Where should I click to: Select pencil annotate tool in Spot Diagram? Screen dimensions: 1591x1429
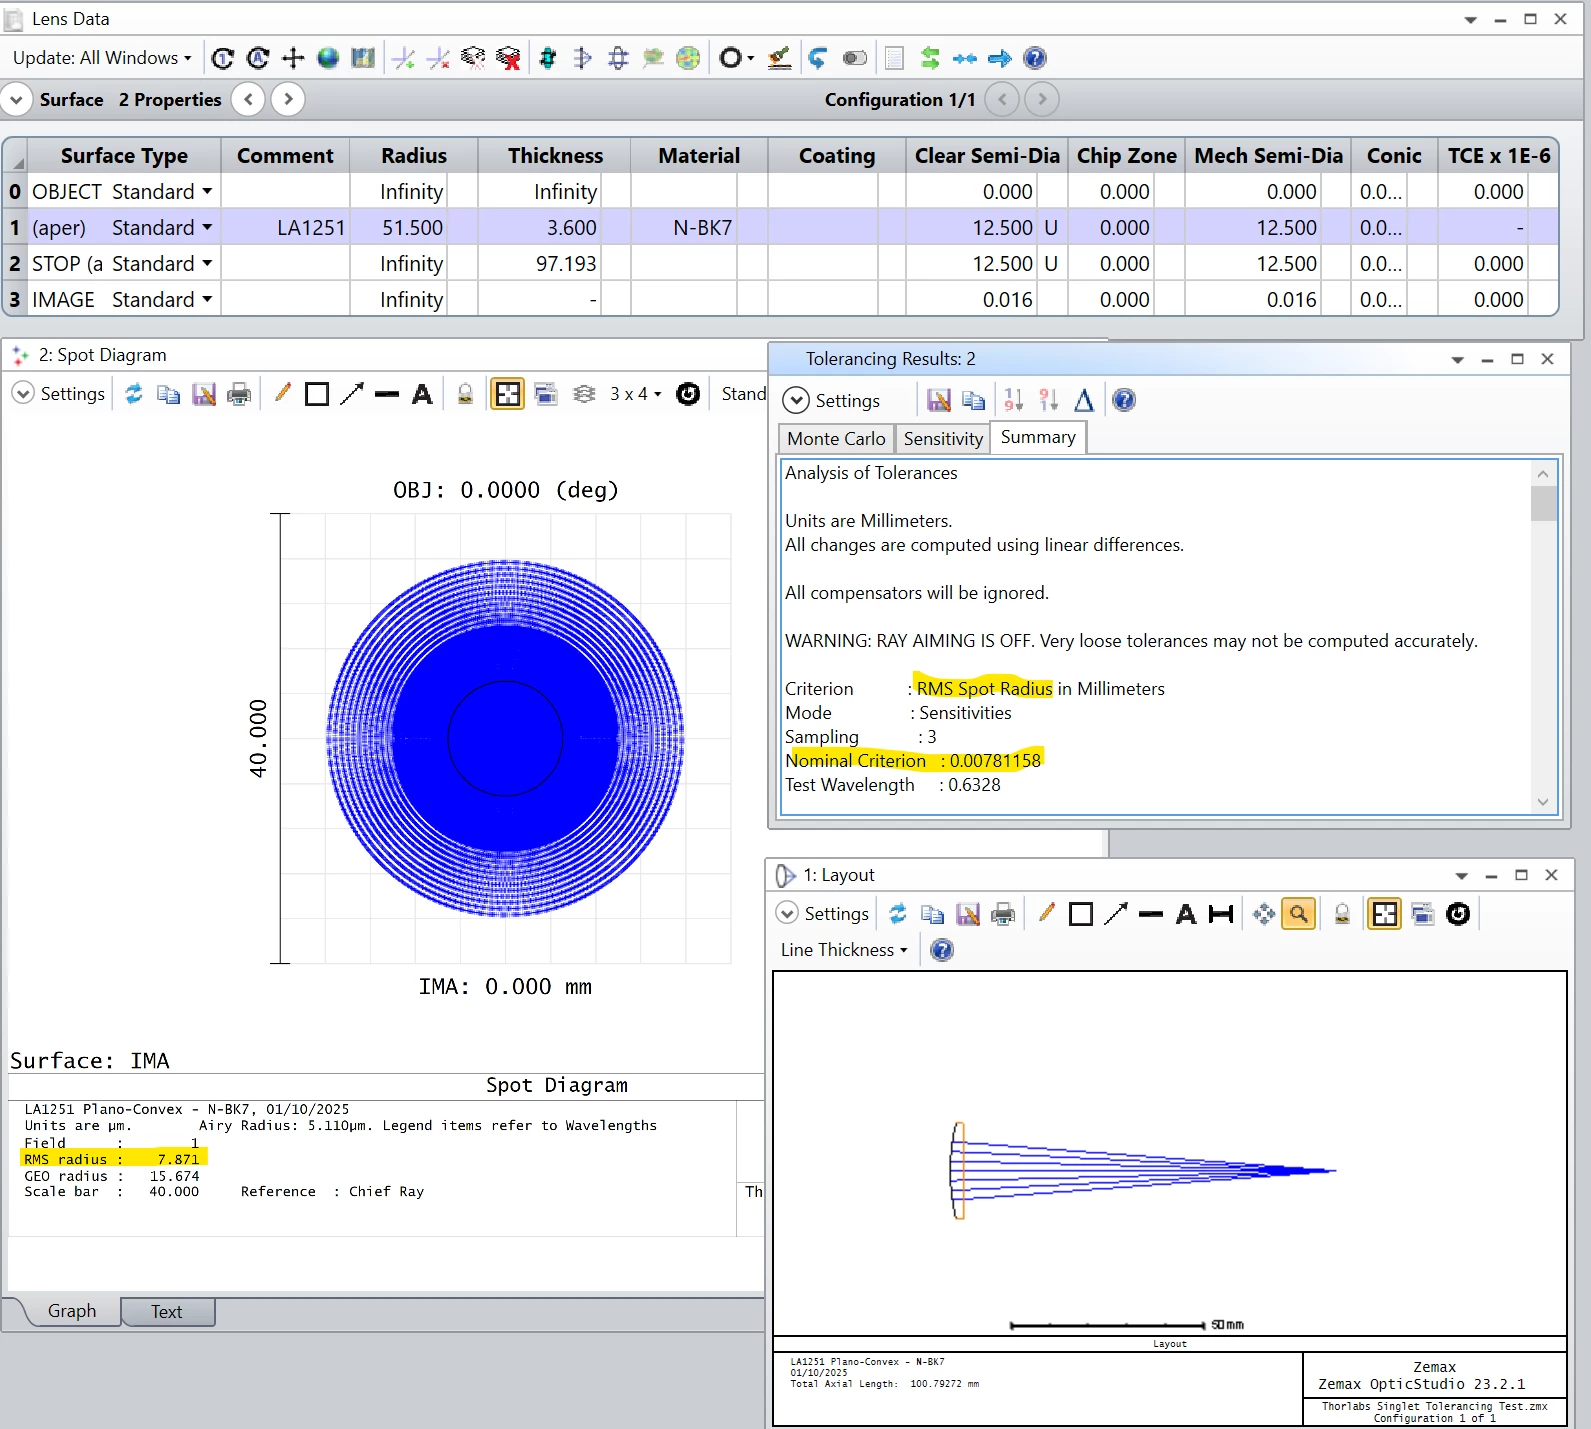click(282, 394)
